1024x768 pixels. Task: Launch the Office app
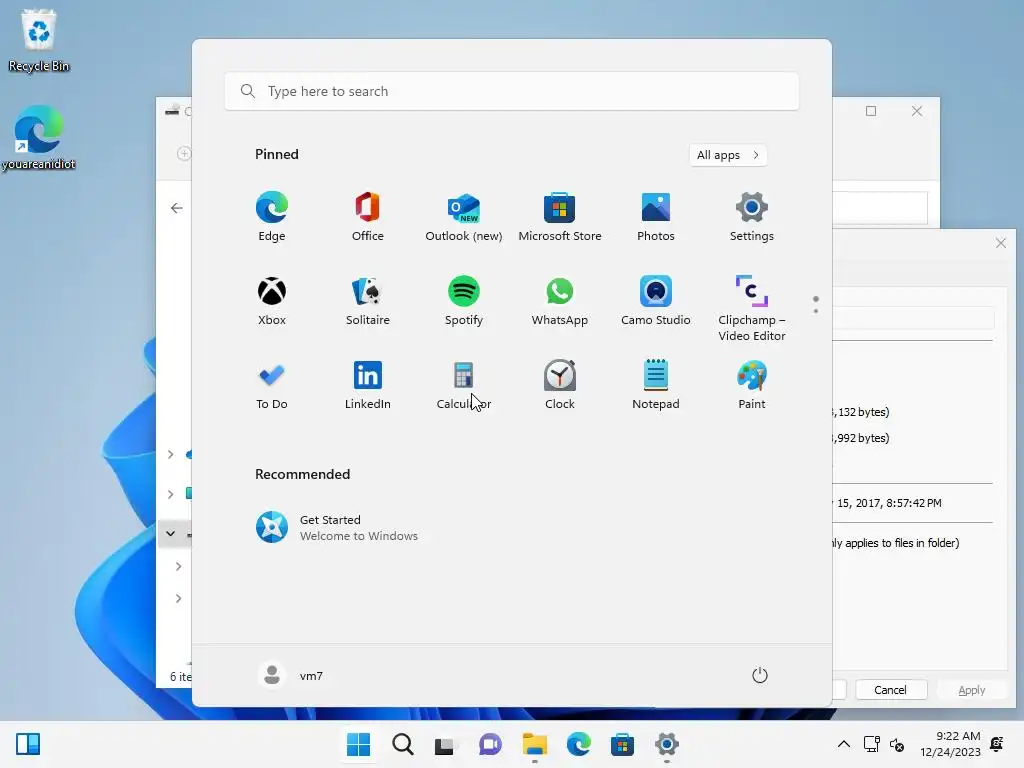368,217
